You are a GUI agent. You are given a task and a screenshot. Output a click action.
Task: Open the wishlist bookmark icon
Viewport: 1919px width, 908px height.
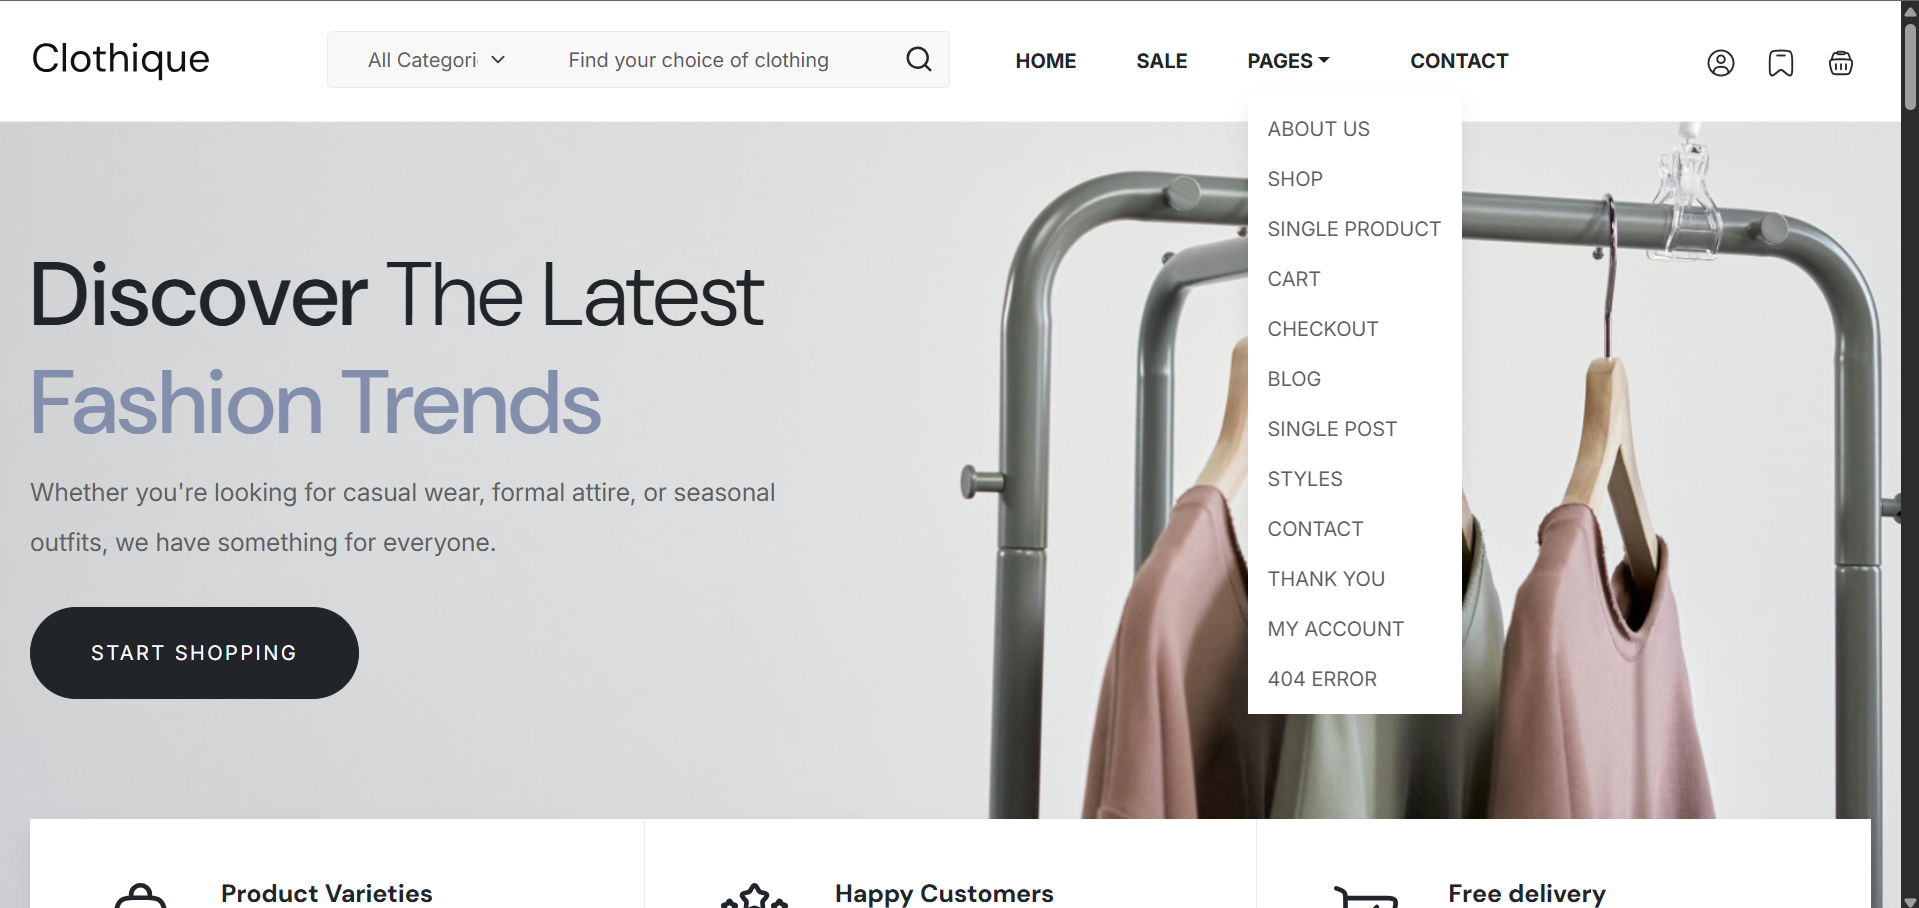click(x=1780, y=63)
